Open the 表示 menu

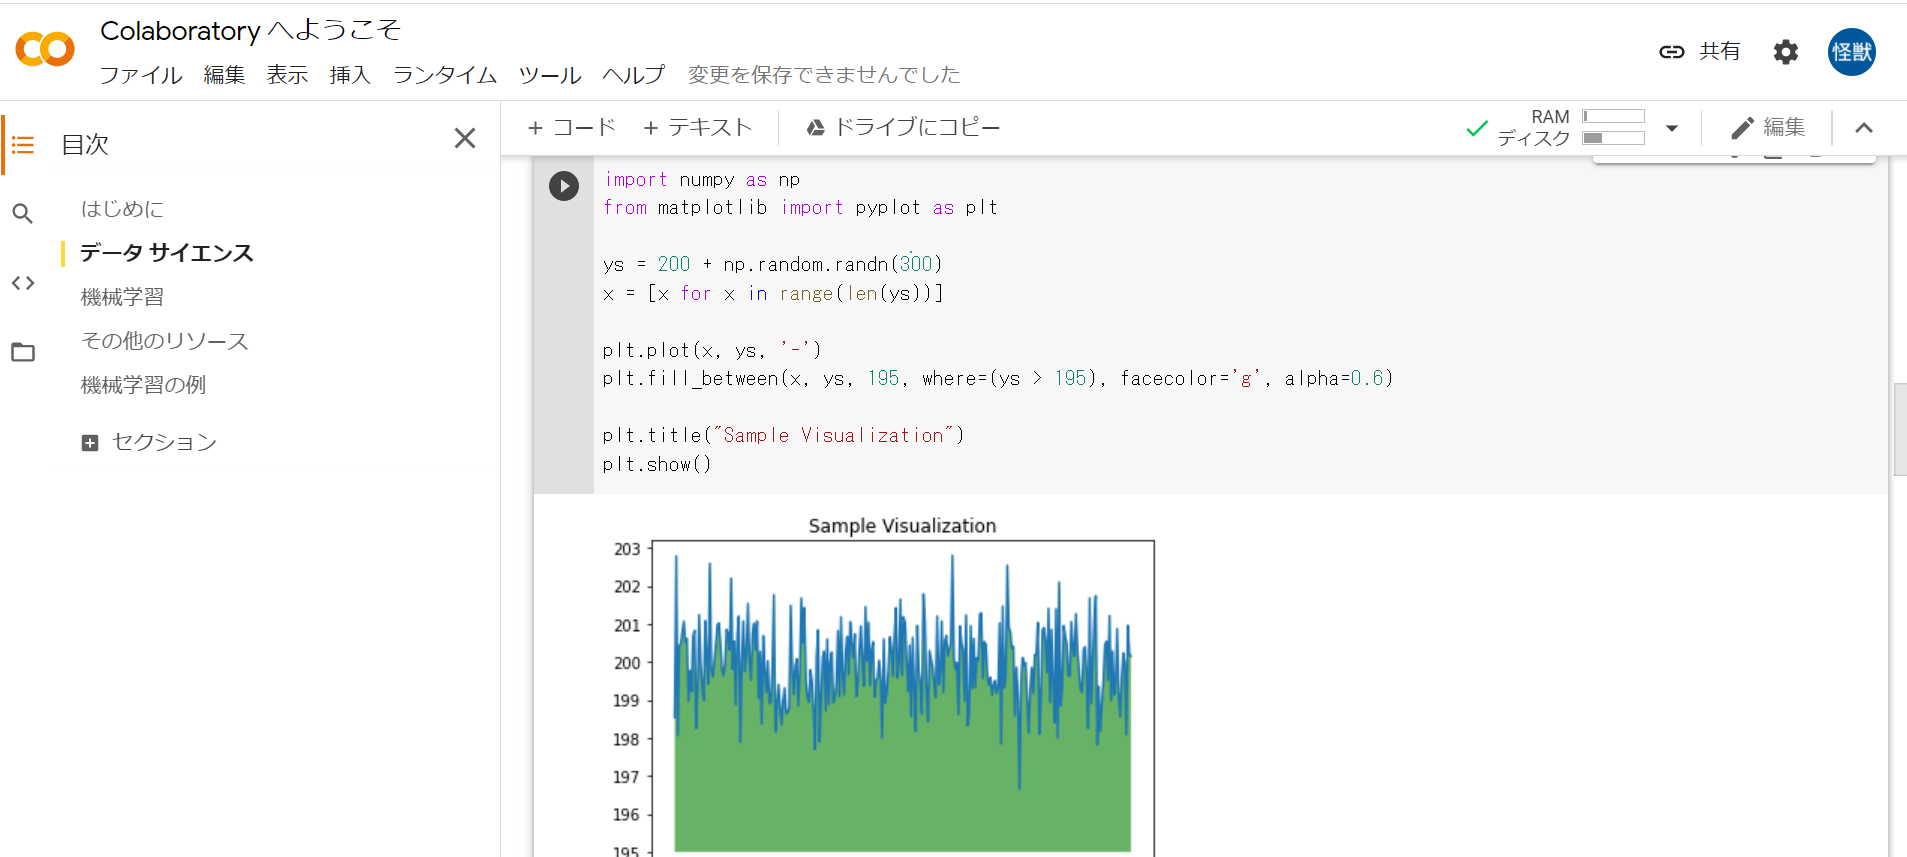point(287,75)
